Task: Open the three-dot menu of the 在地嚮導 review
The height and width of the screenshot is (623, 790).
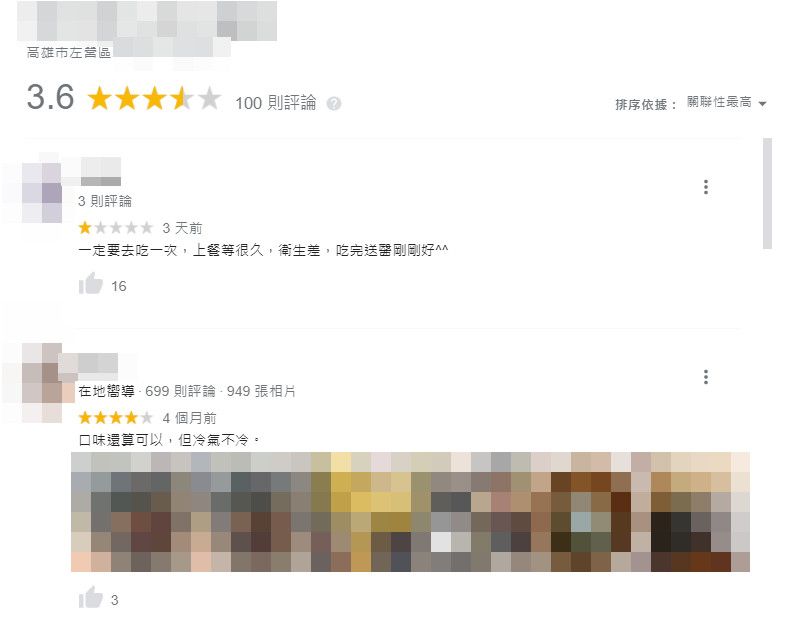Action: pyautogui.click(x=706, y=377)
